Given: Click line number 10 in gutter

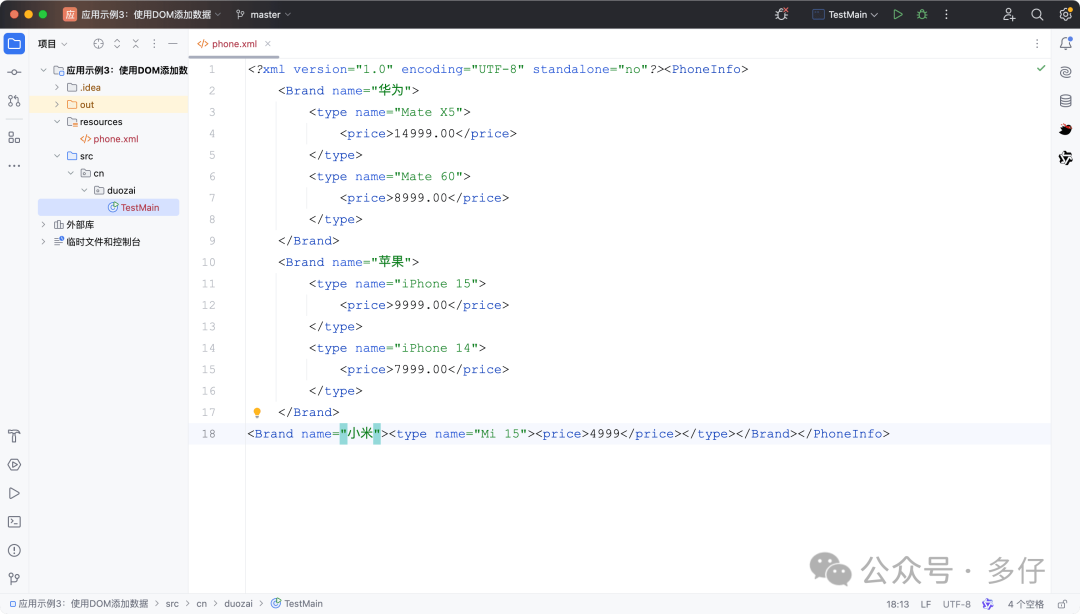Looking at the screenshot, I should click(209, 262).
